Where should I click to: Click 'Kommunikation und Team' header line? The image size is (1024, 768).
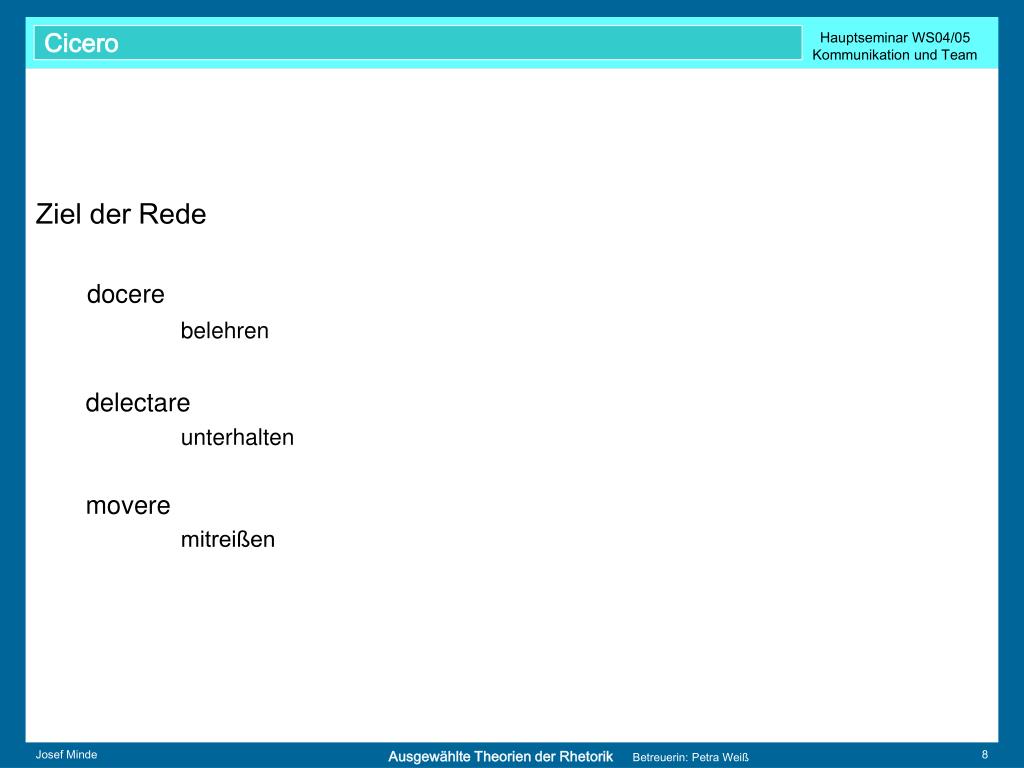894,55
